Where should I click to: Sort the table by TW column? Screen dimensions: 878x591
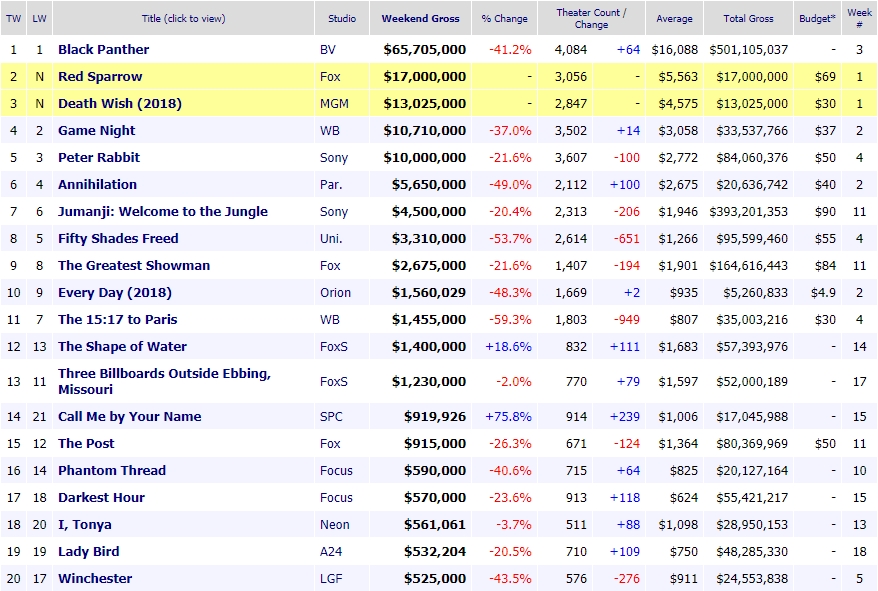13,18
